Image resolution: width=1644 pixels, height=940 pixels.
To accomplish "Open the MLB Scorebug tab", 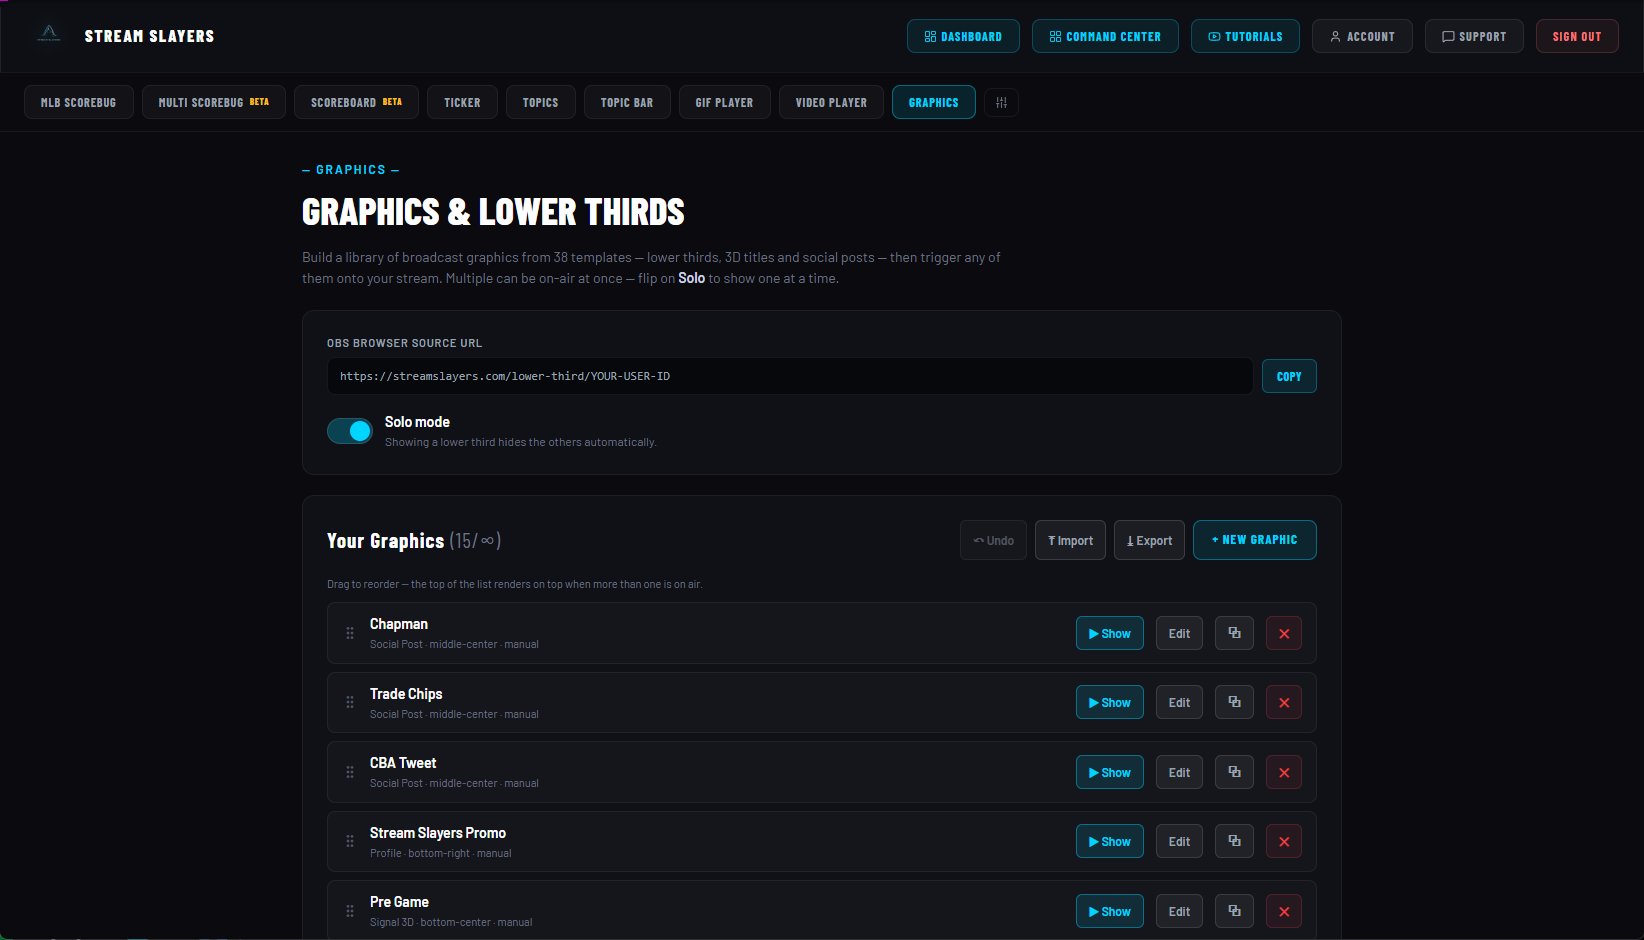I will point(79,103).
